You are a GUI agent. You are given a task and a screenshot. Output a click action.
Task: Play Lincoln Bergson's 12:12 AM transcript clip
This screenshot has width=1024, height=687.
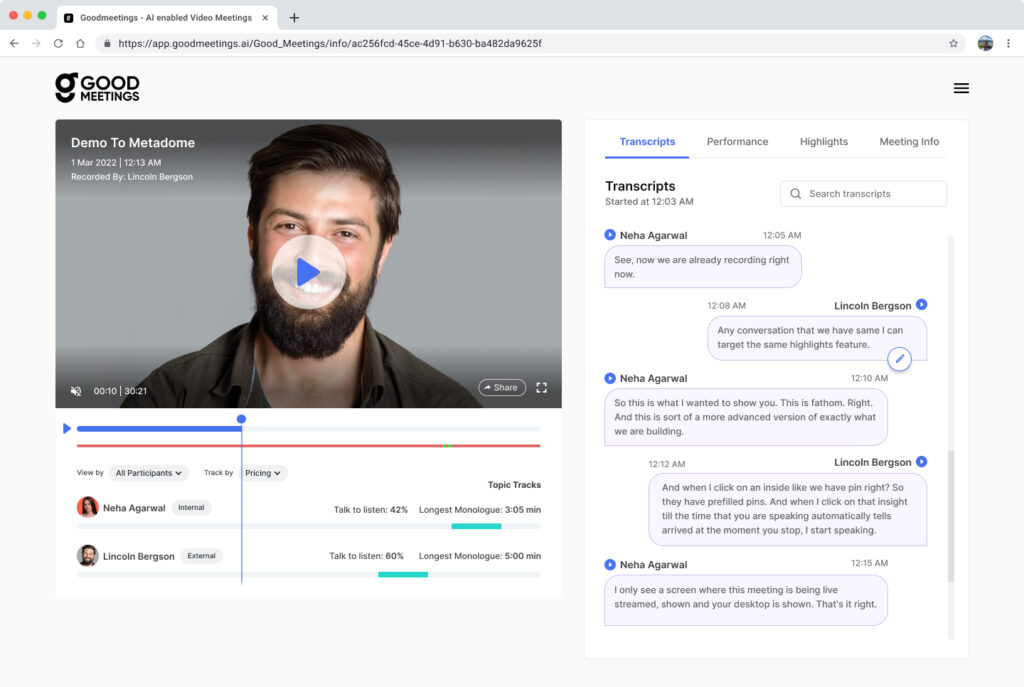[922, 462]
